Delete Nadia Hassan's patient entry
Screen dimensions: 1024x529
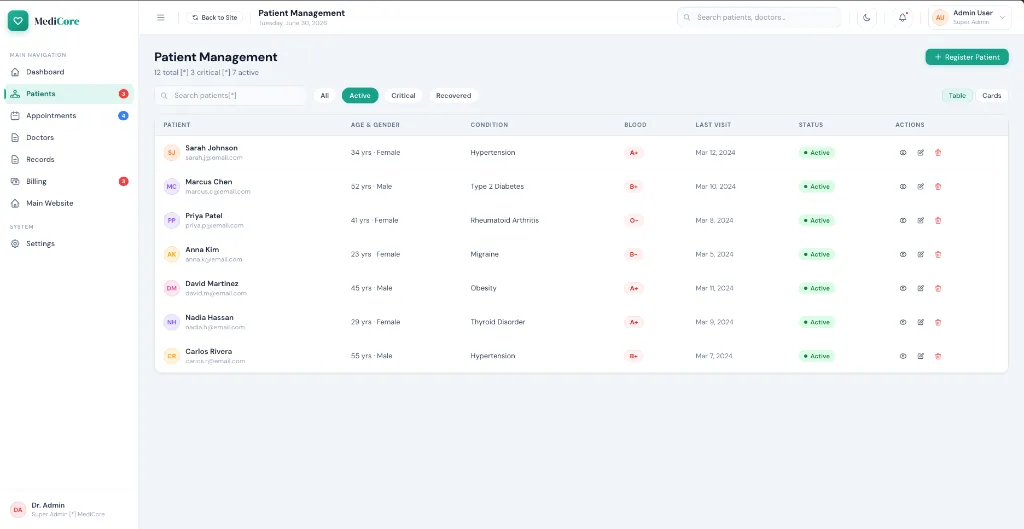tap(938, 323)
